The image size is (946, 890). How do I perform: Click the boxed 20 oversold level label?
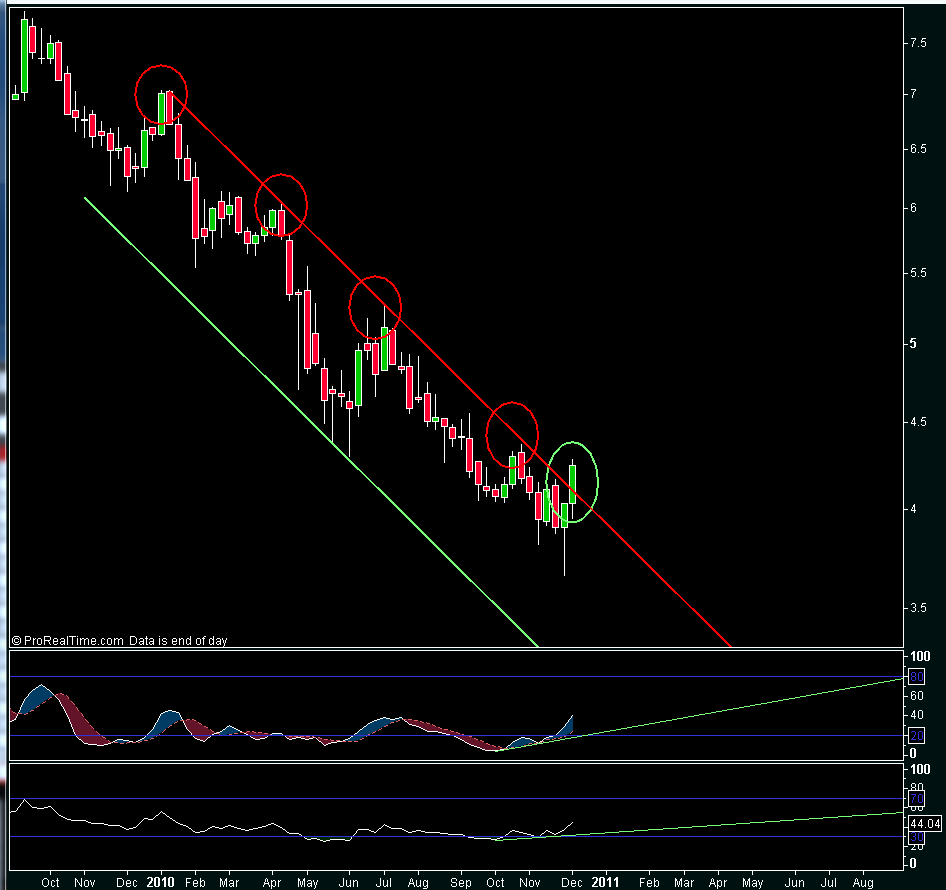click(x=916, y=736)
